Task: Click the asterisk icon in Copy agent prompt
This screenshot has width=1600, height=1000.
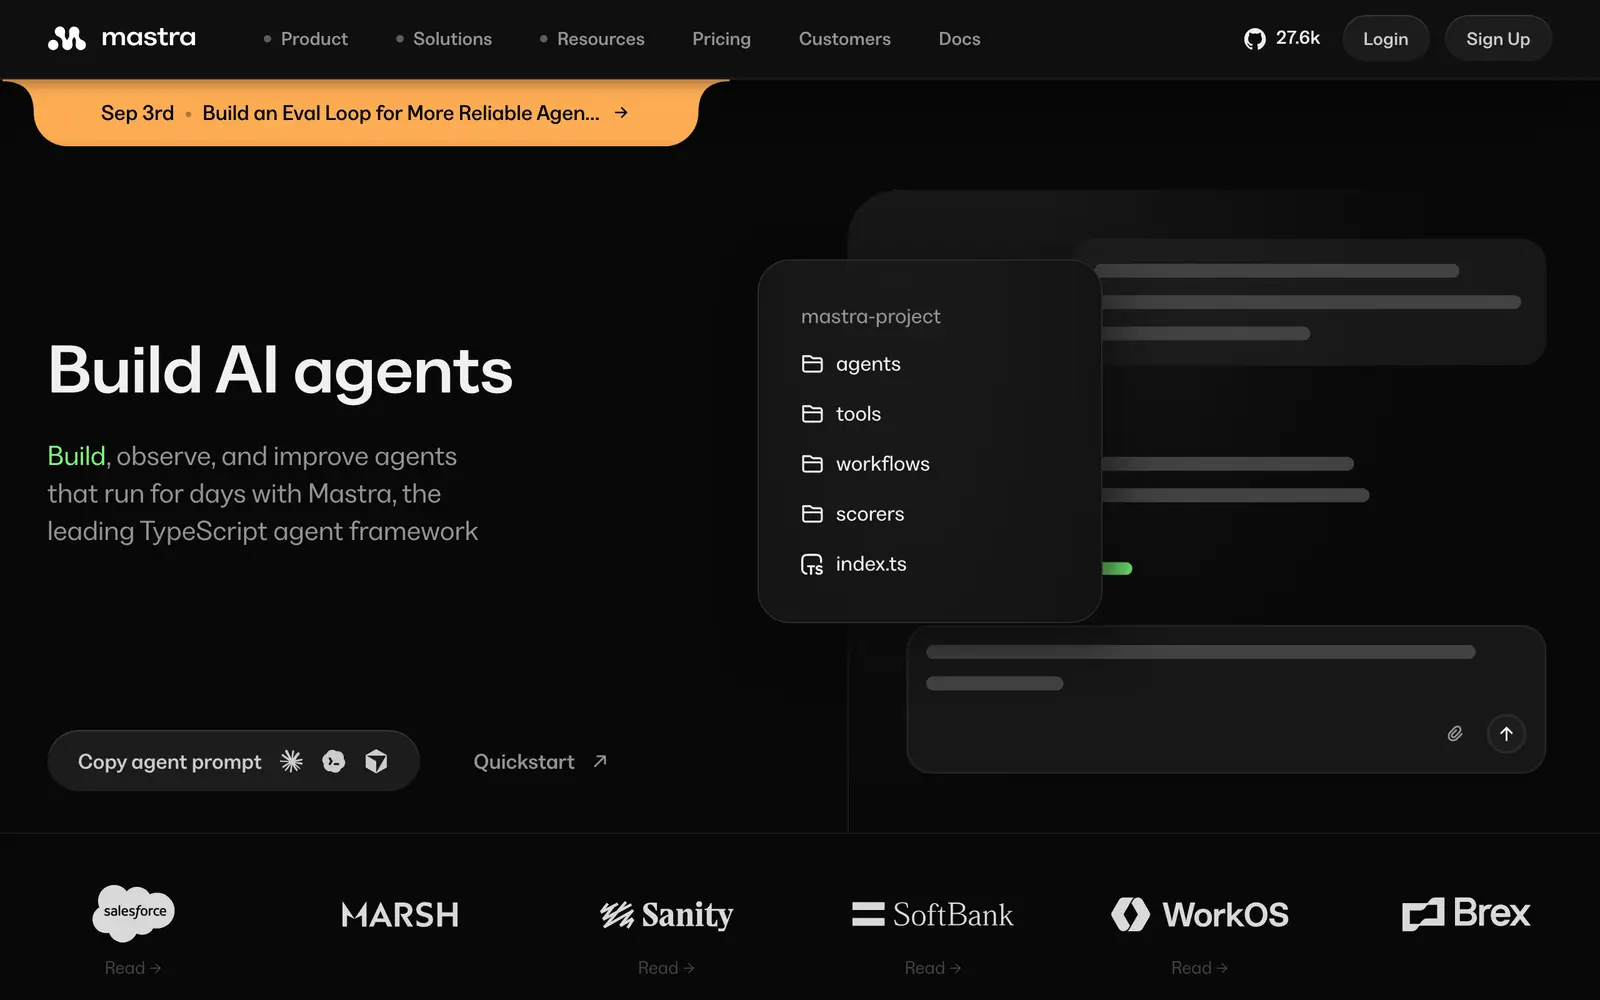Action: (291, 761)
